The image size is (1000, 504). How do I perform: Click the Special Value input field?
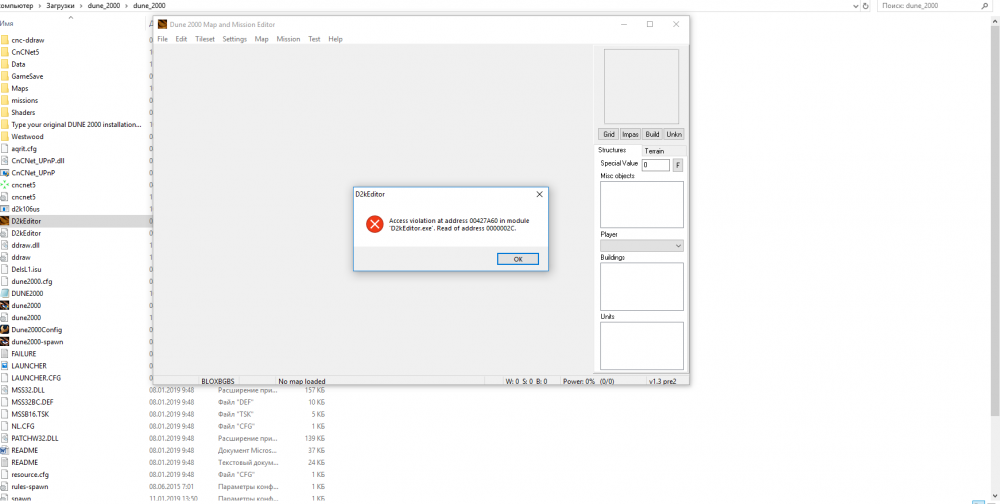pyautogui.click(x=656, y=165)
